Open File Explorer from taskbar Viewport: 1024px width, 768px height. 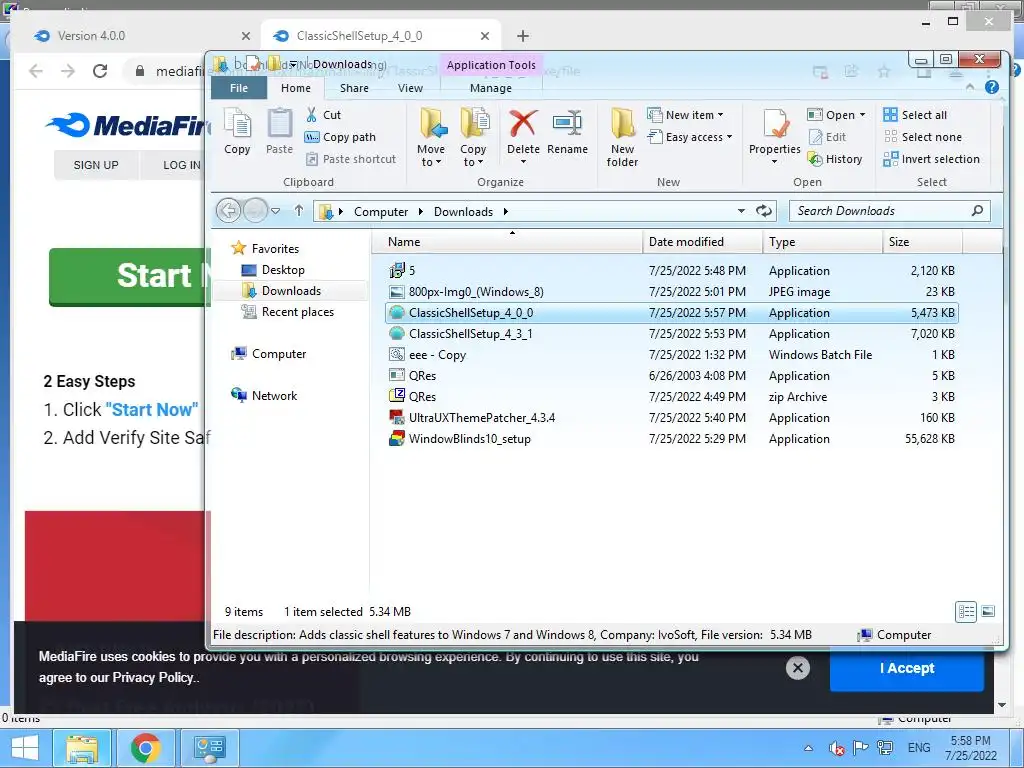click(82, 748)
